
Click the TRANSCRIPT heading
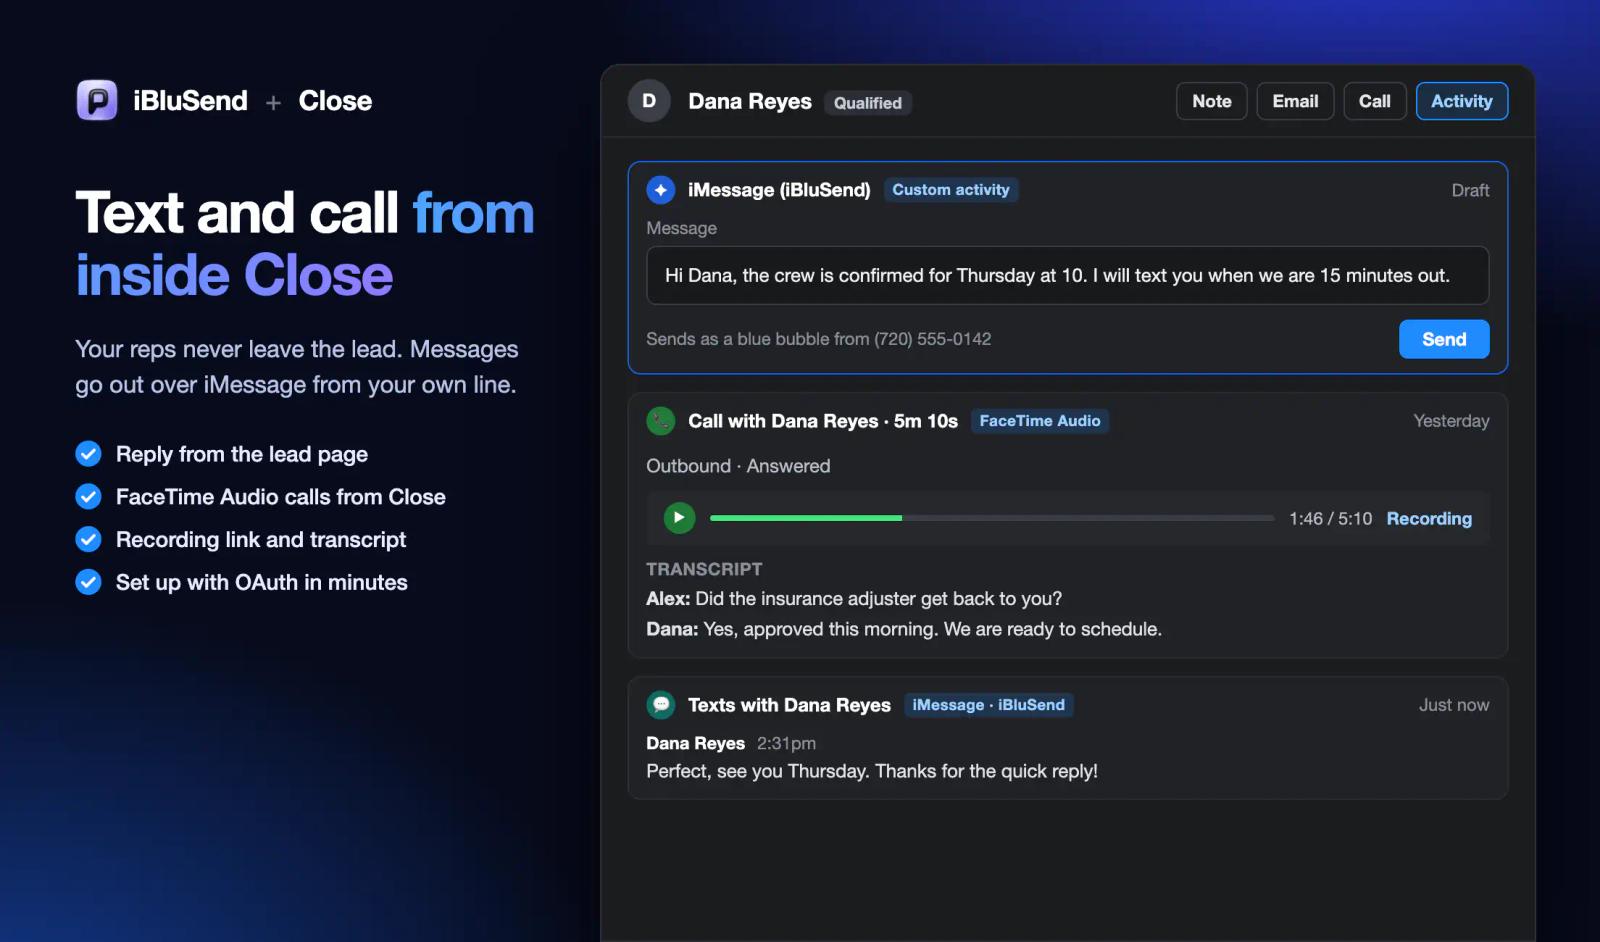tap(704, 569)
